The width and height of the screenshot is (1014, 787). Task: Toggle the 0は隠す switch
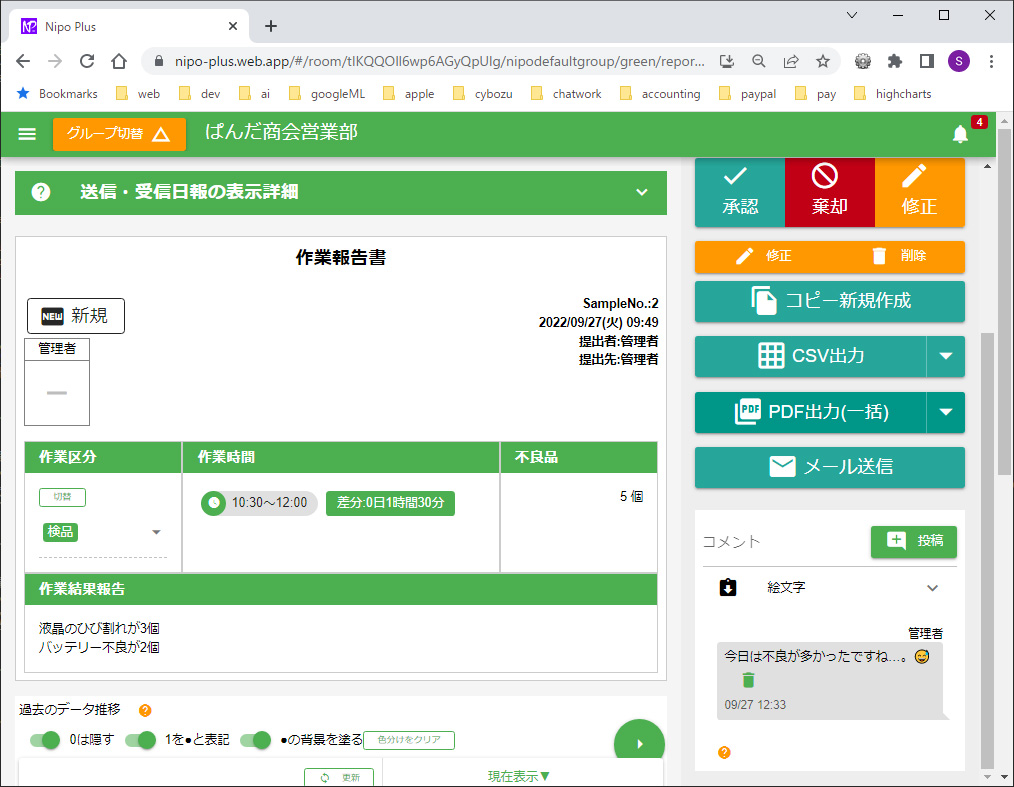click(46, 740)
